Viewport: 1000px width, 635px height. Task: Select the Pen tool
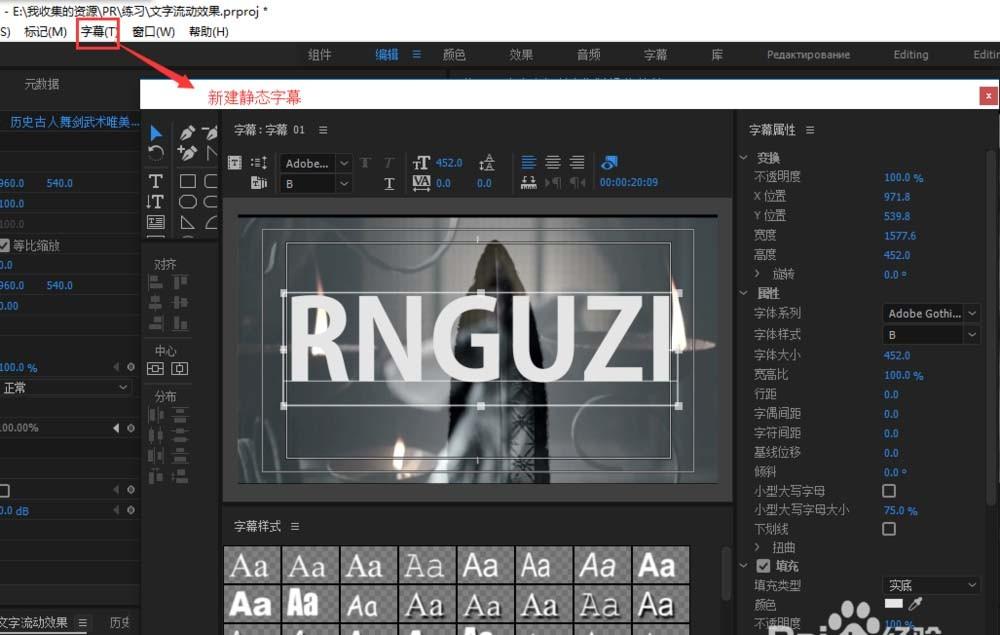tap(186, 133)
